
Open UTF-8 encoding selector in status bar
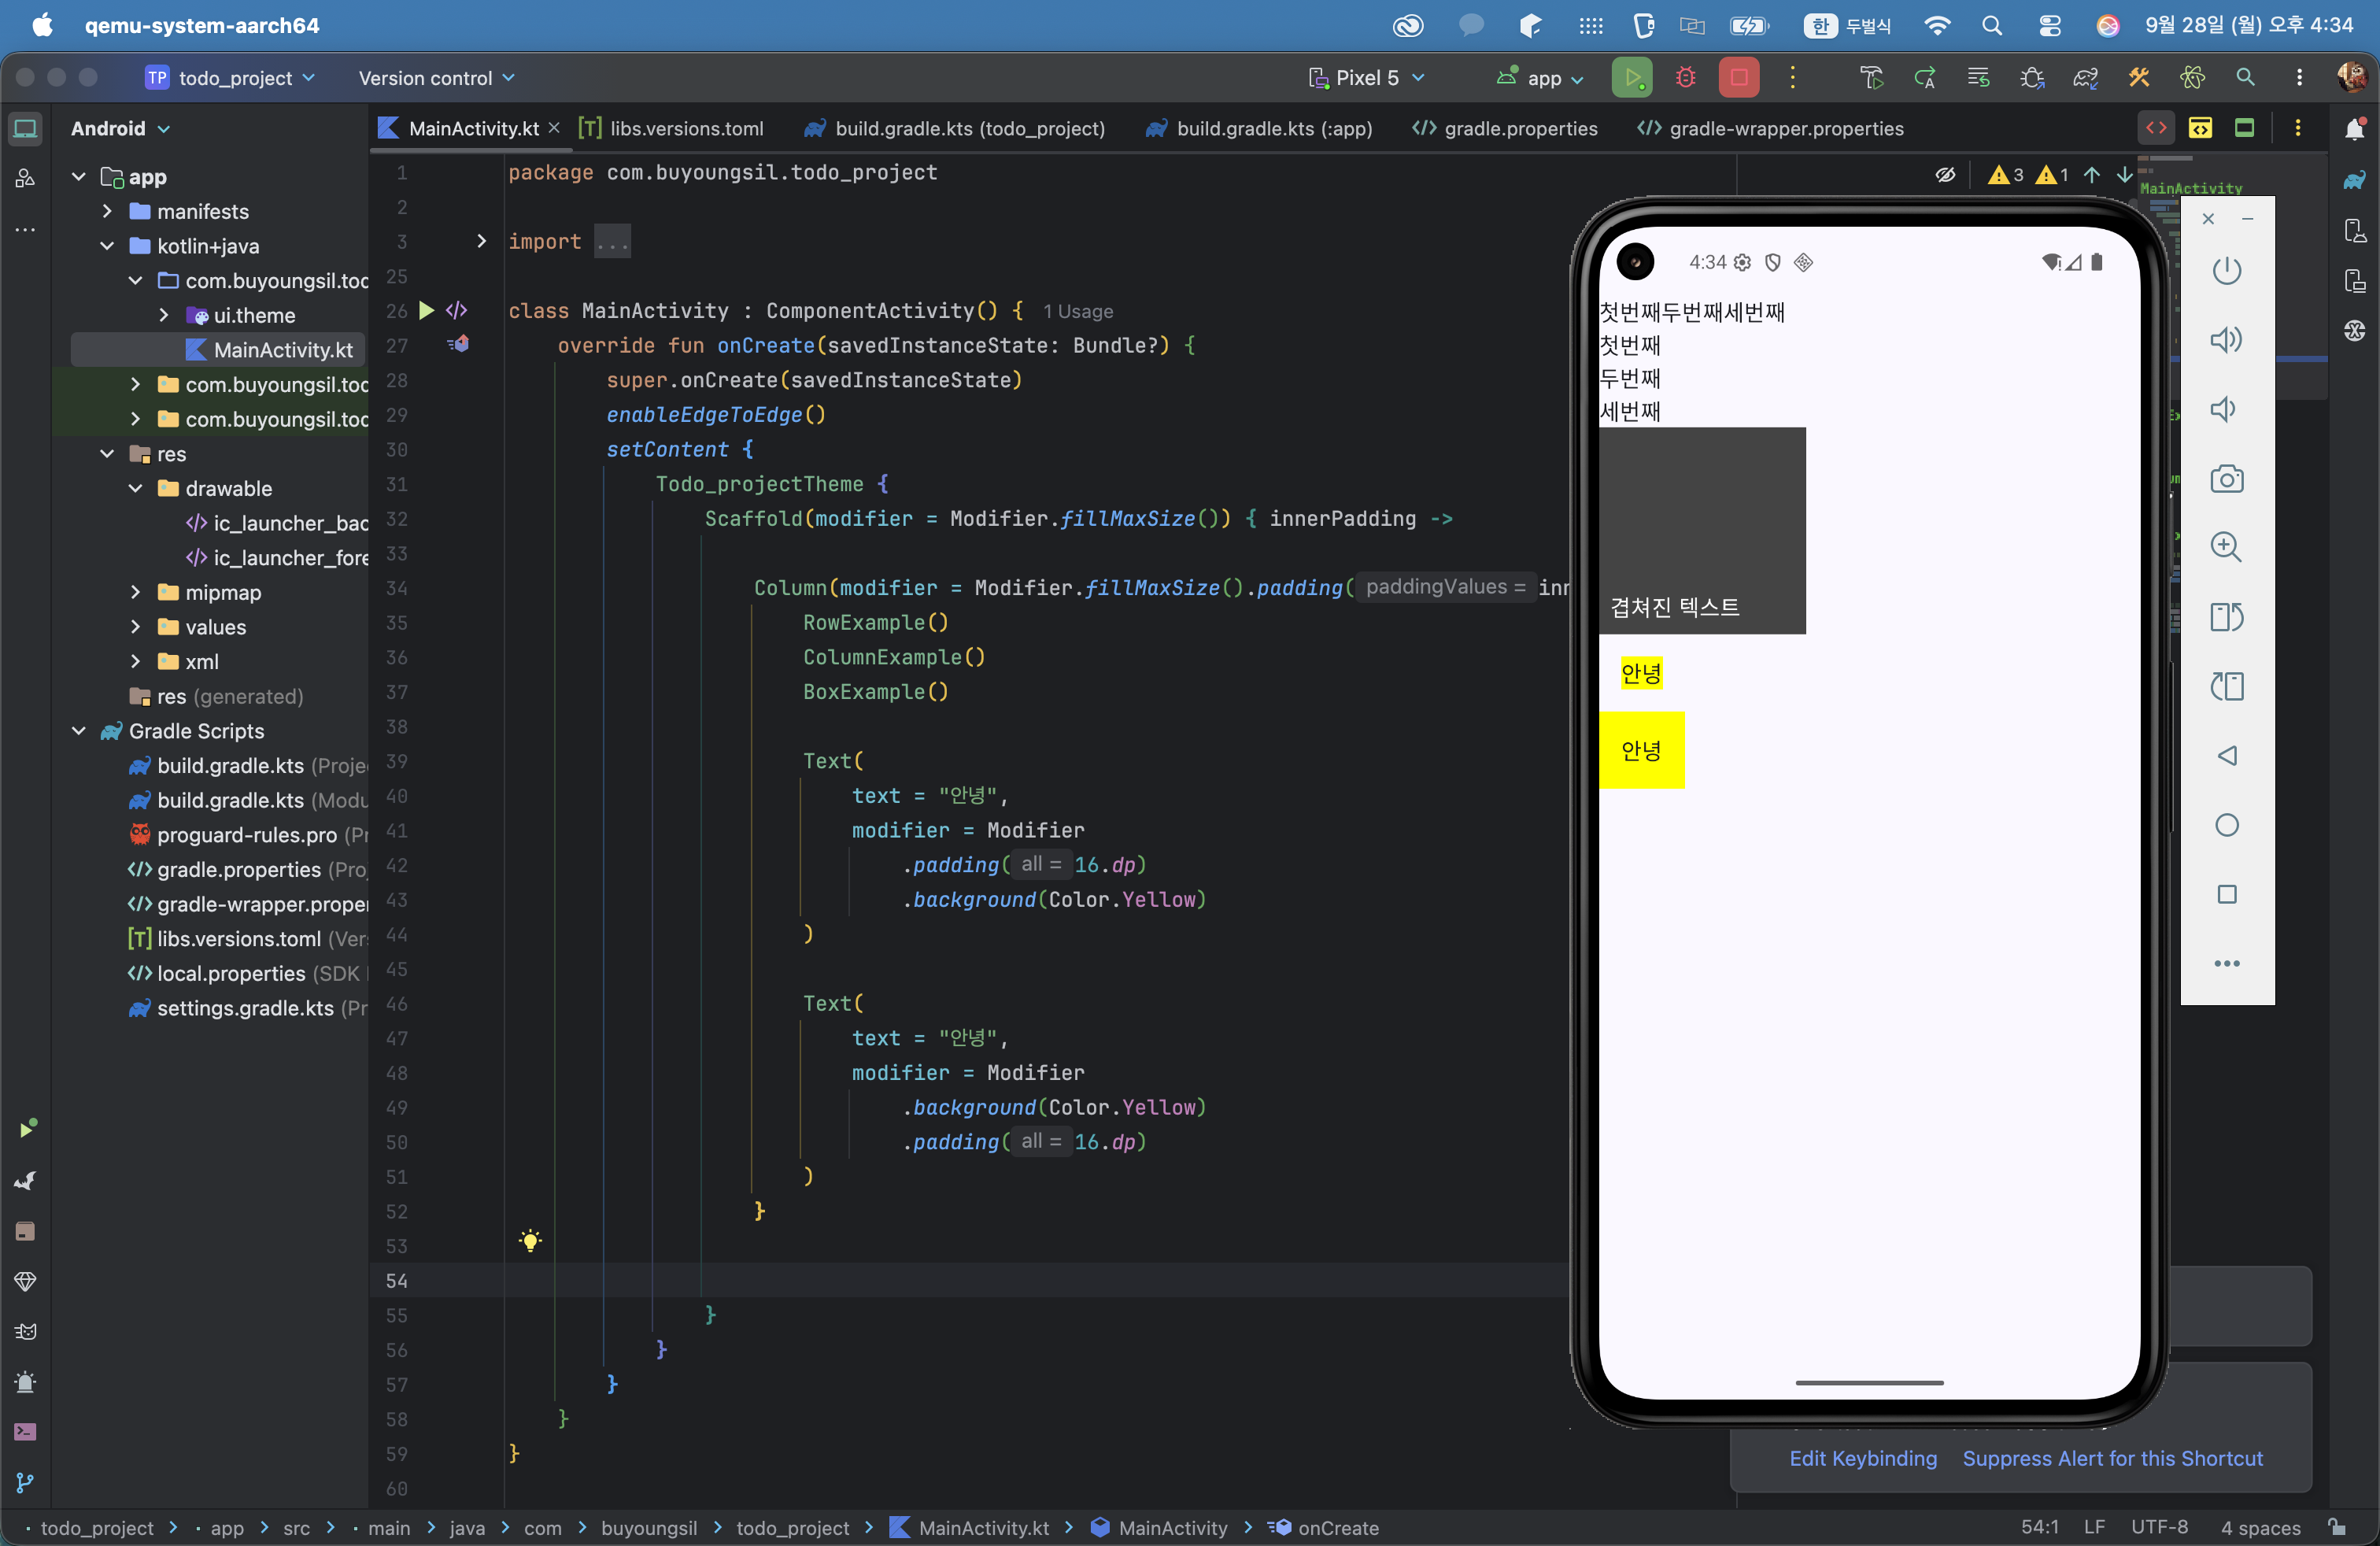click(x=2159, y=1526)
